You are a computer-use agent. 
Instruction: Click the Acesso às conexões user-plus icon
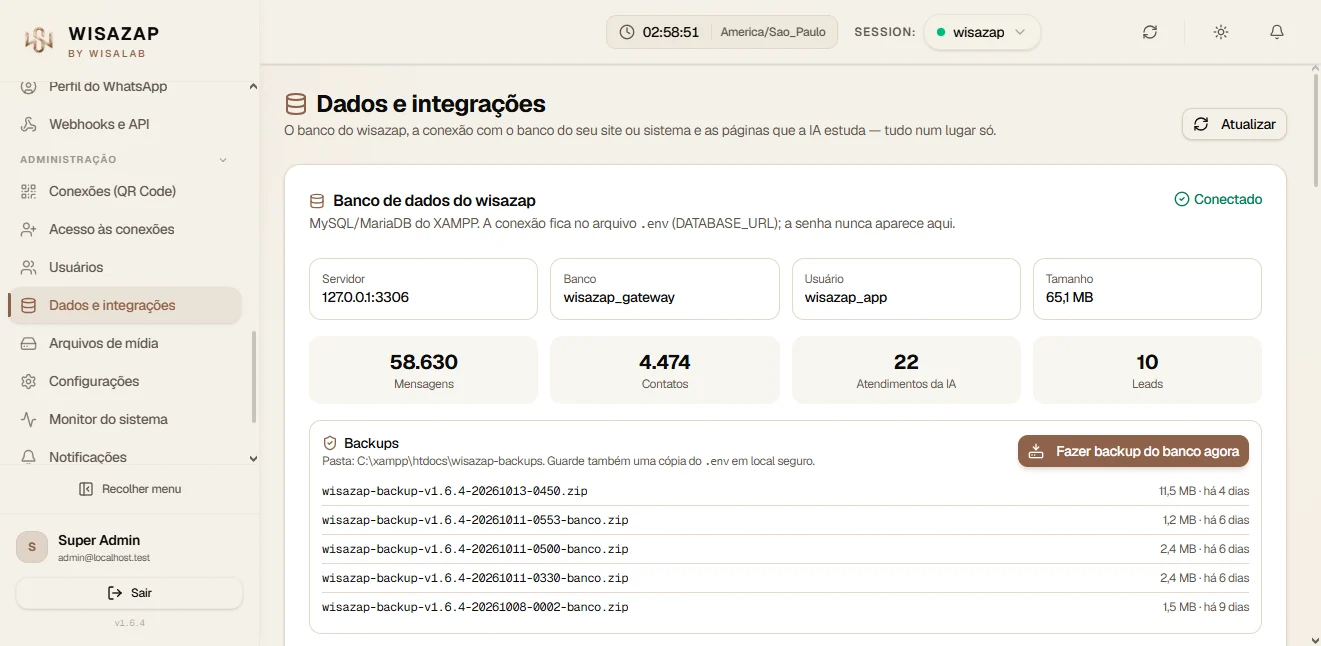[29, 229]
